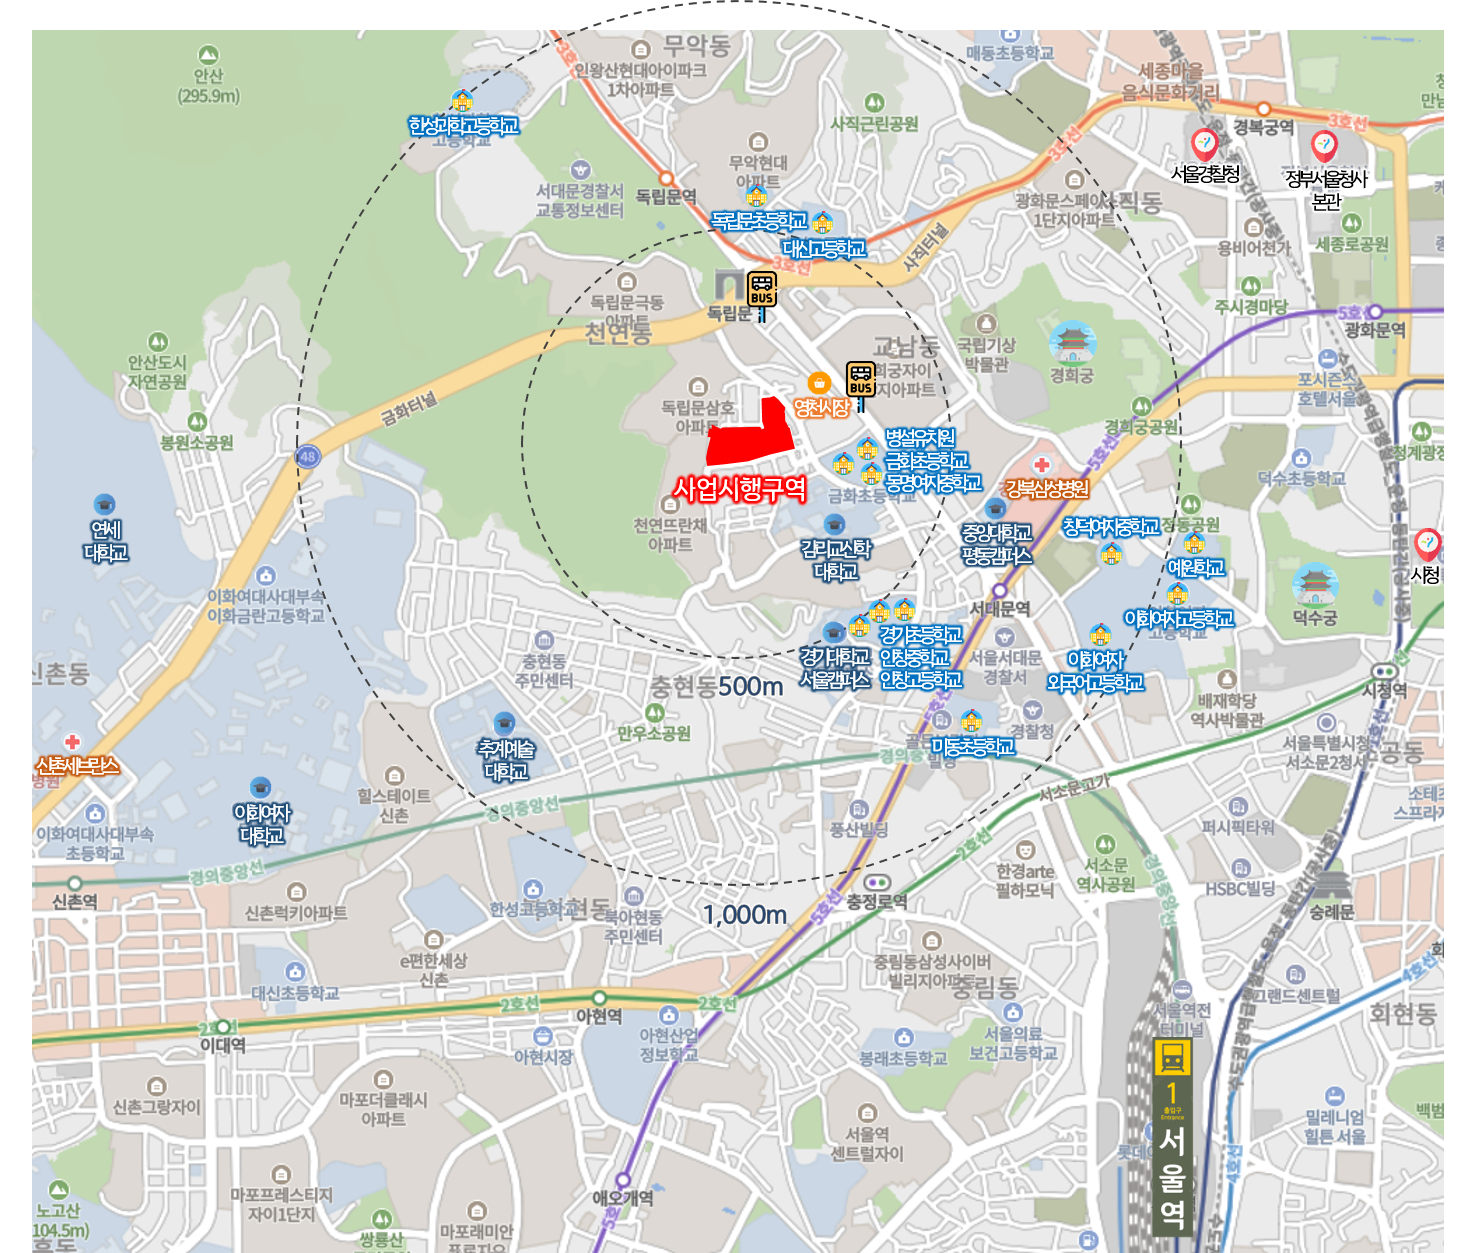Click the route 48 road shield
This screenshot has height=1253, width=1473.
(308, 457)
